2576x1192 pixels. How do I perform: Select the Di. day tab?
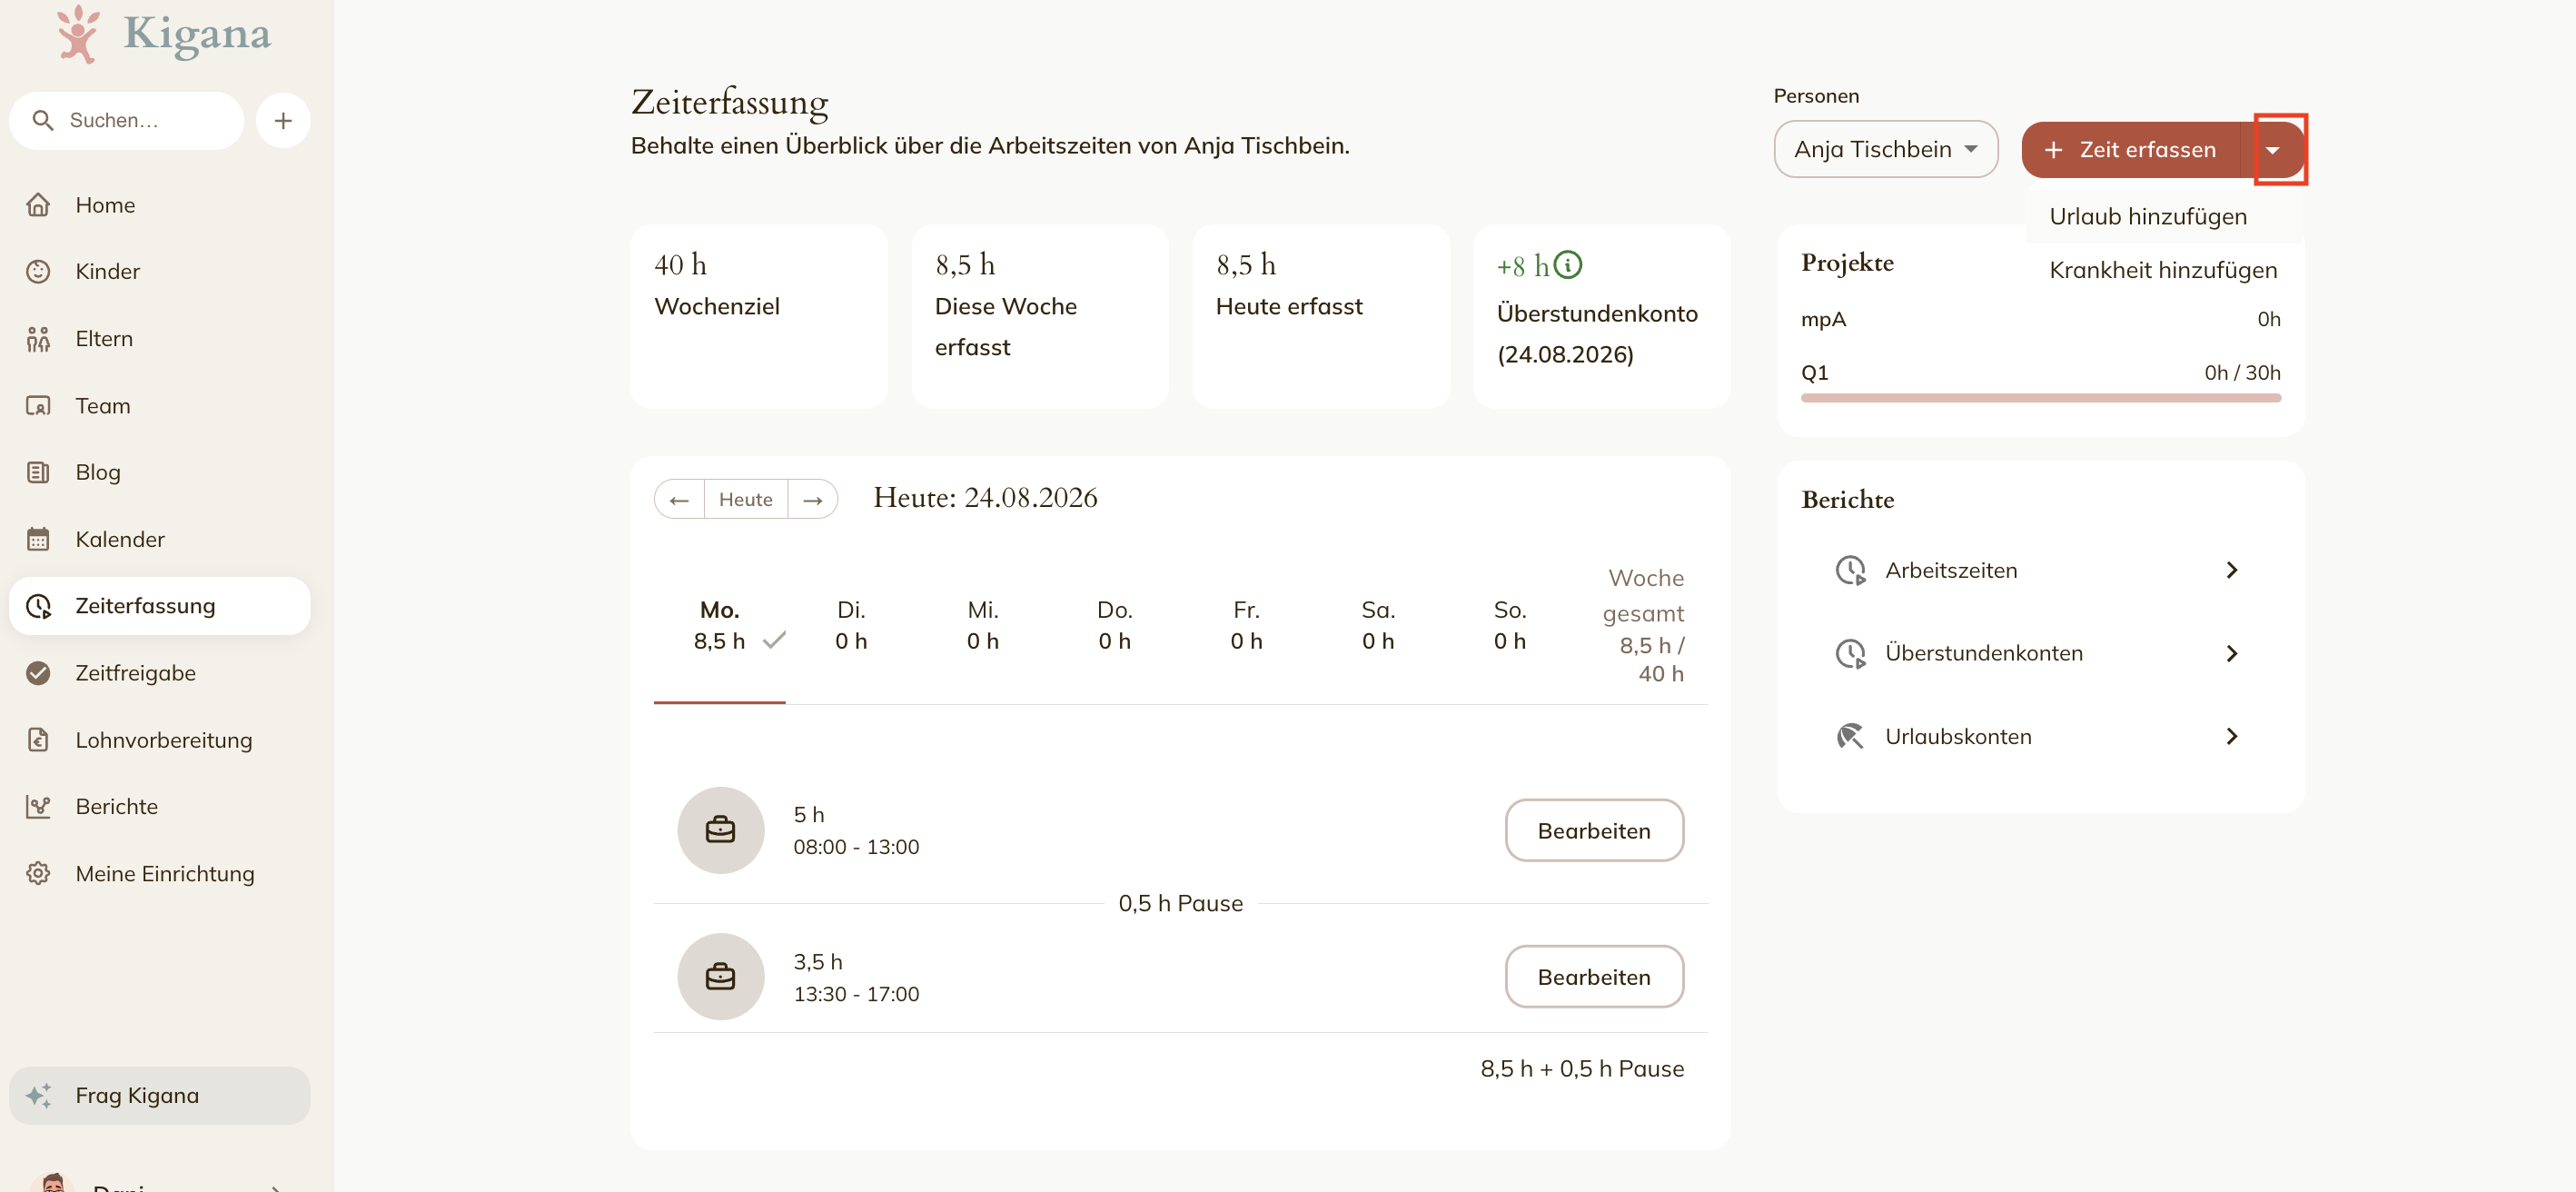pyautogui.click(x=851, y=625)
